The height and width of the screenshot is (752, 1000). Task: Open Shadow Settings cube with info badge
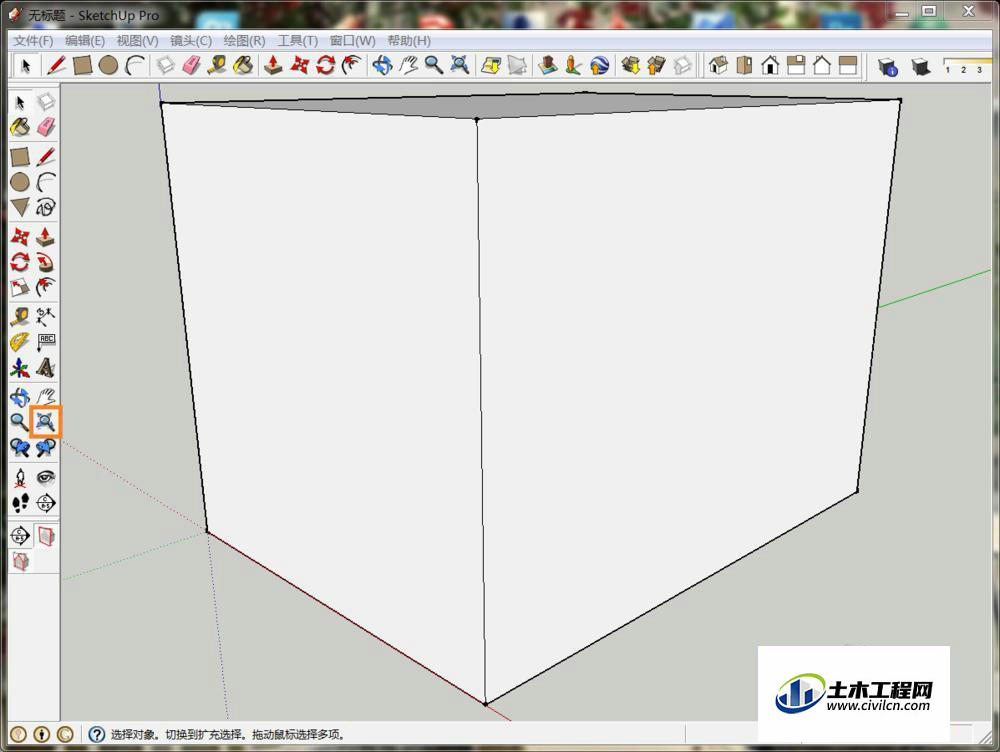pos(888,66)
